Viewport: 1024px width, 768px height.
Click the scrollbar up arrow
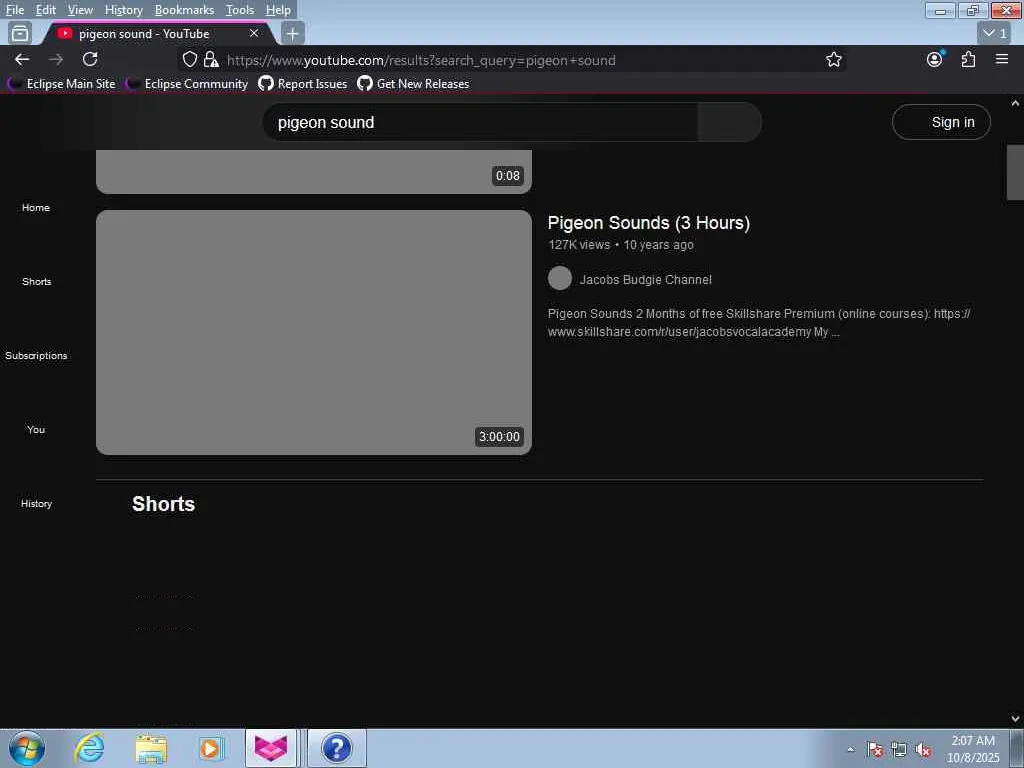pos(1015,103)
